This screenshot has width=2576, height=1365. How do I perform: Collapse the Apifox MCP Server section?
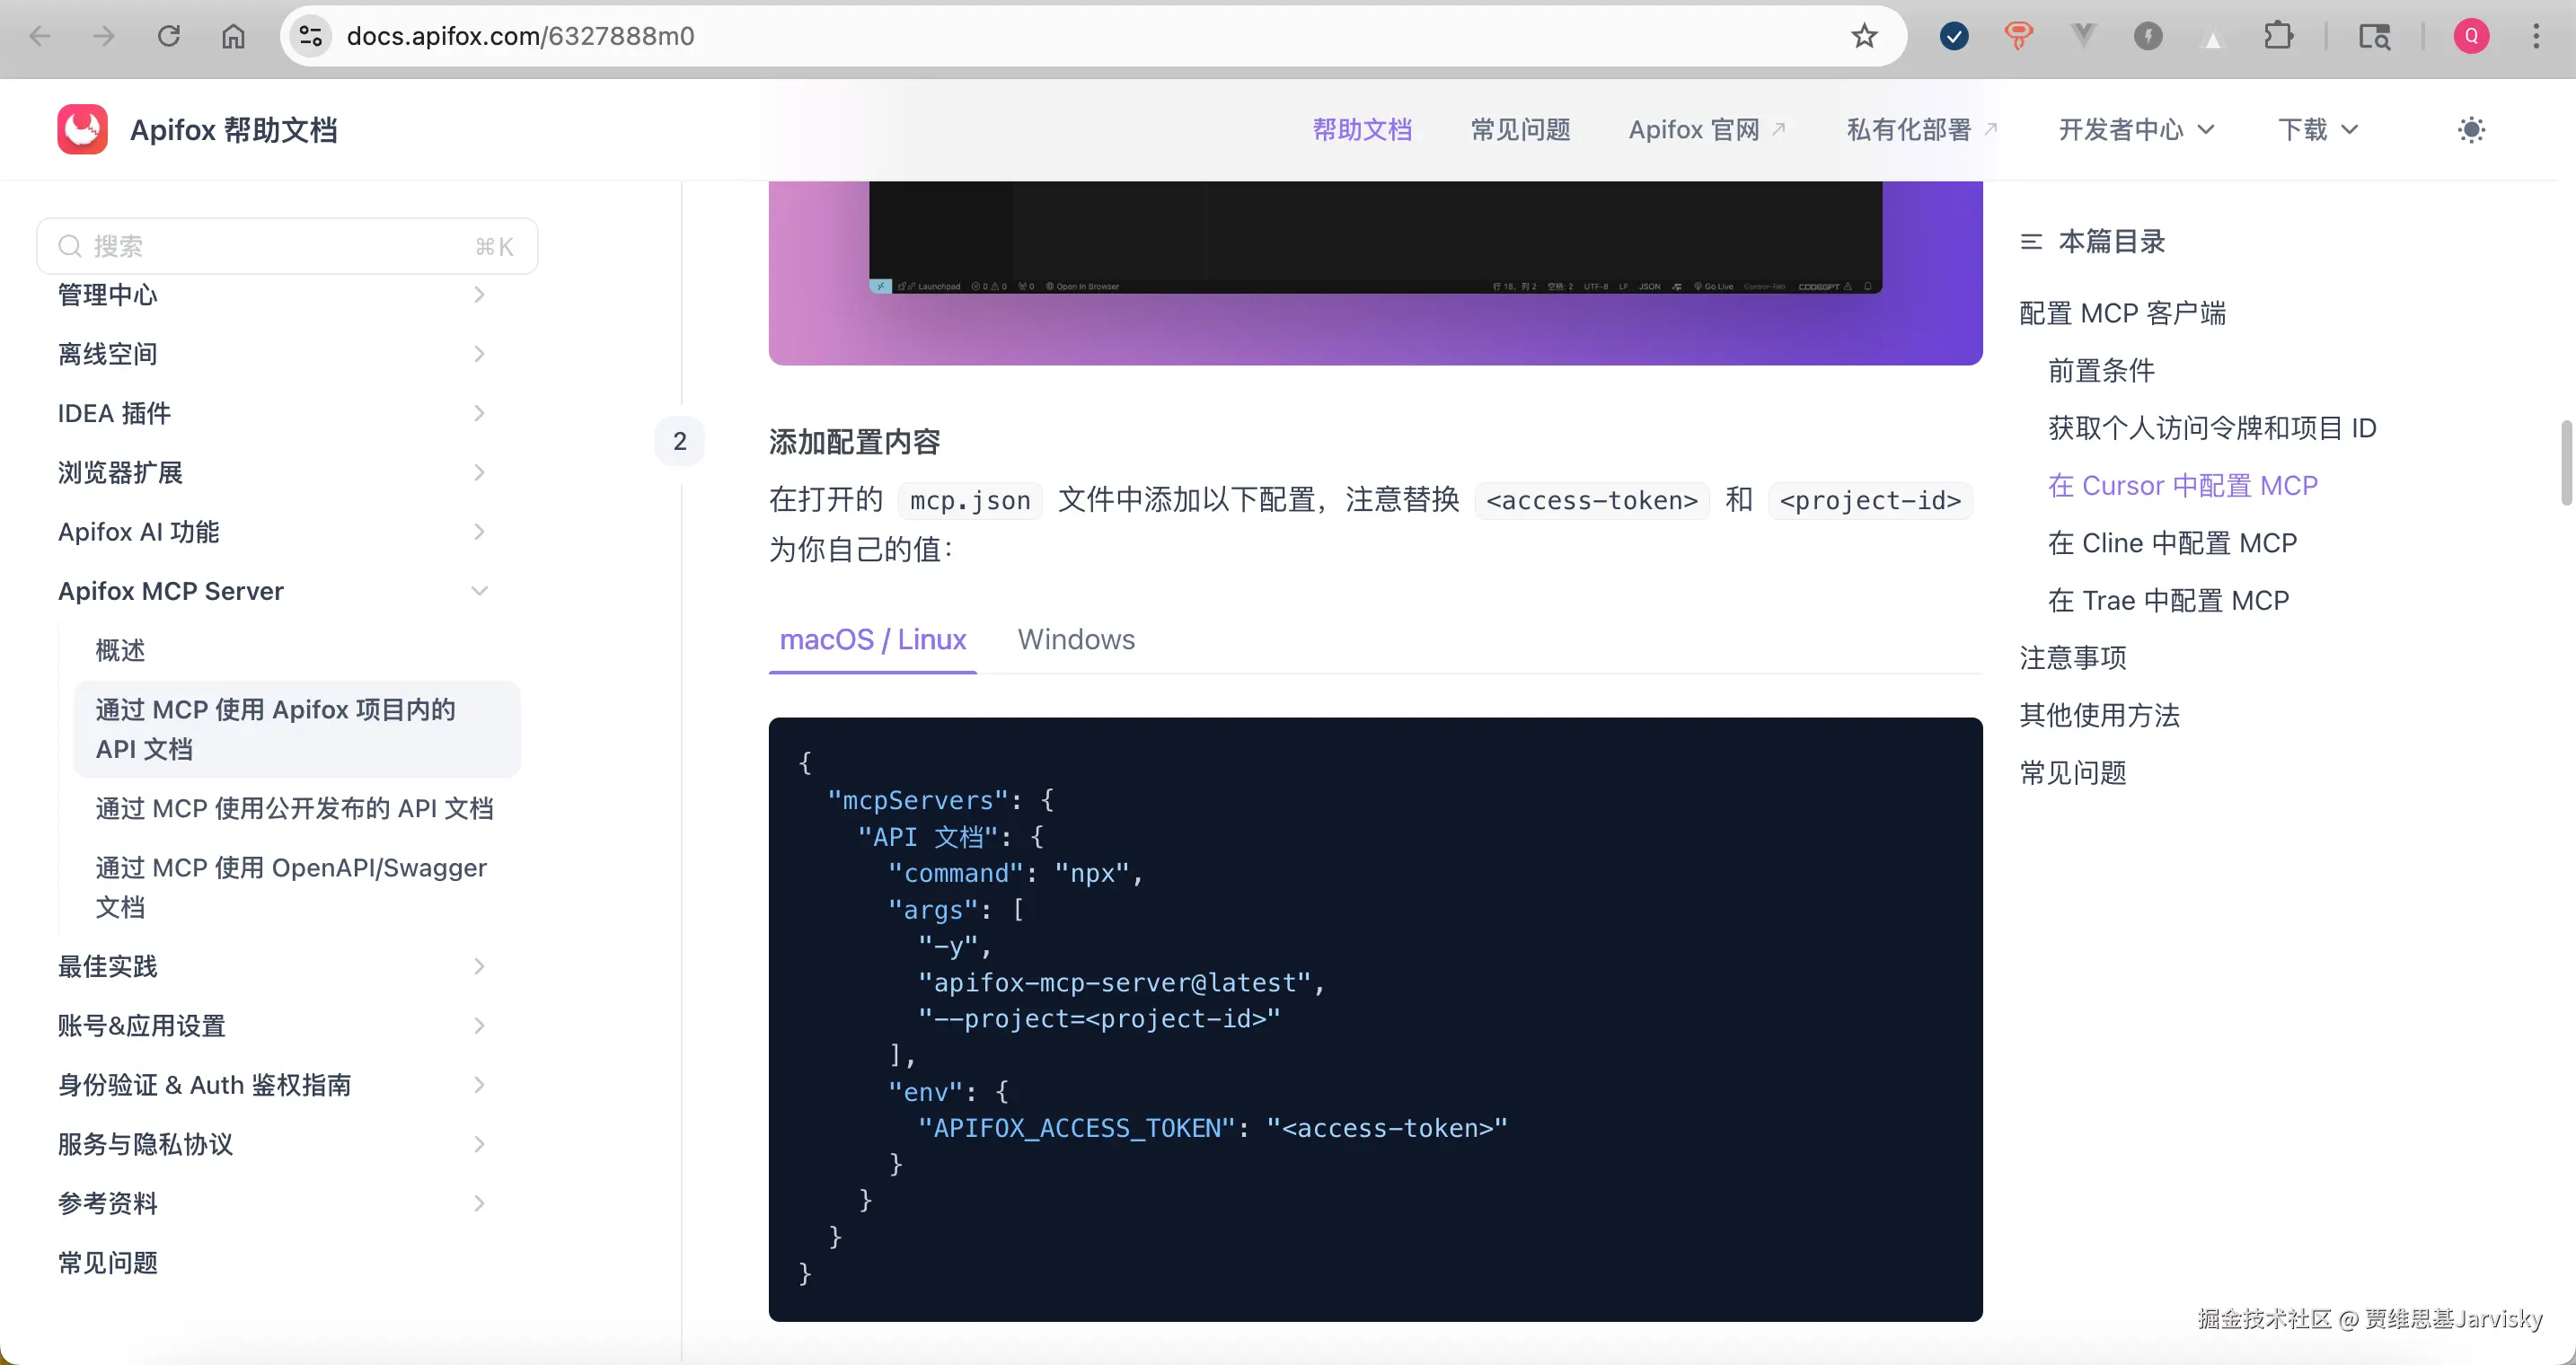(479, 591)
